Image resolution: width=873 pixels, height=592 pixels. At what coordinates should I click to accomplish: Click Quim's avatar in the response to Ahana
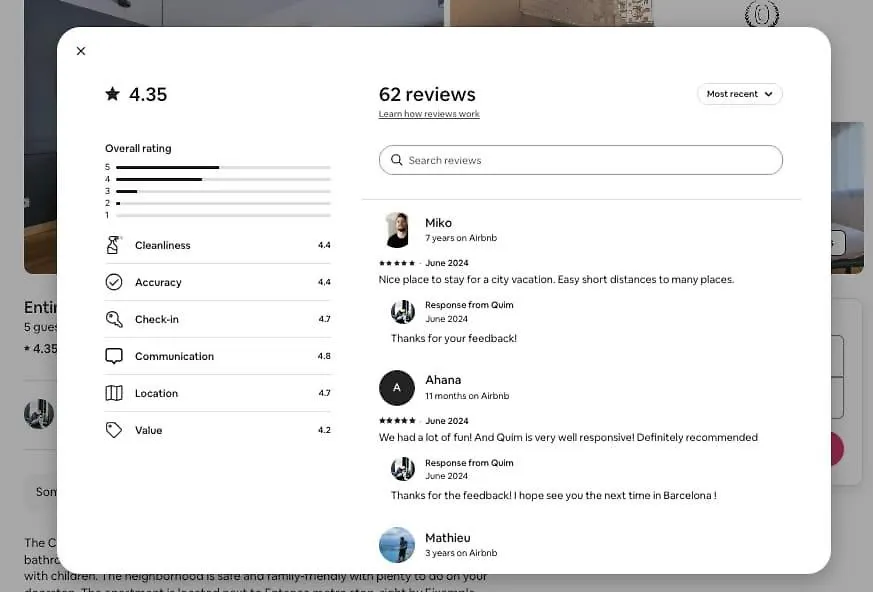point(403,469)
